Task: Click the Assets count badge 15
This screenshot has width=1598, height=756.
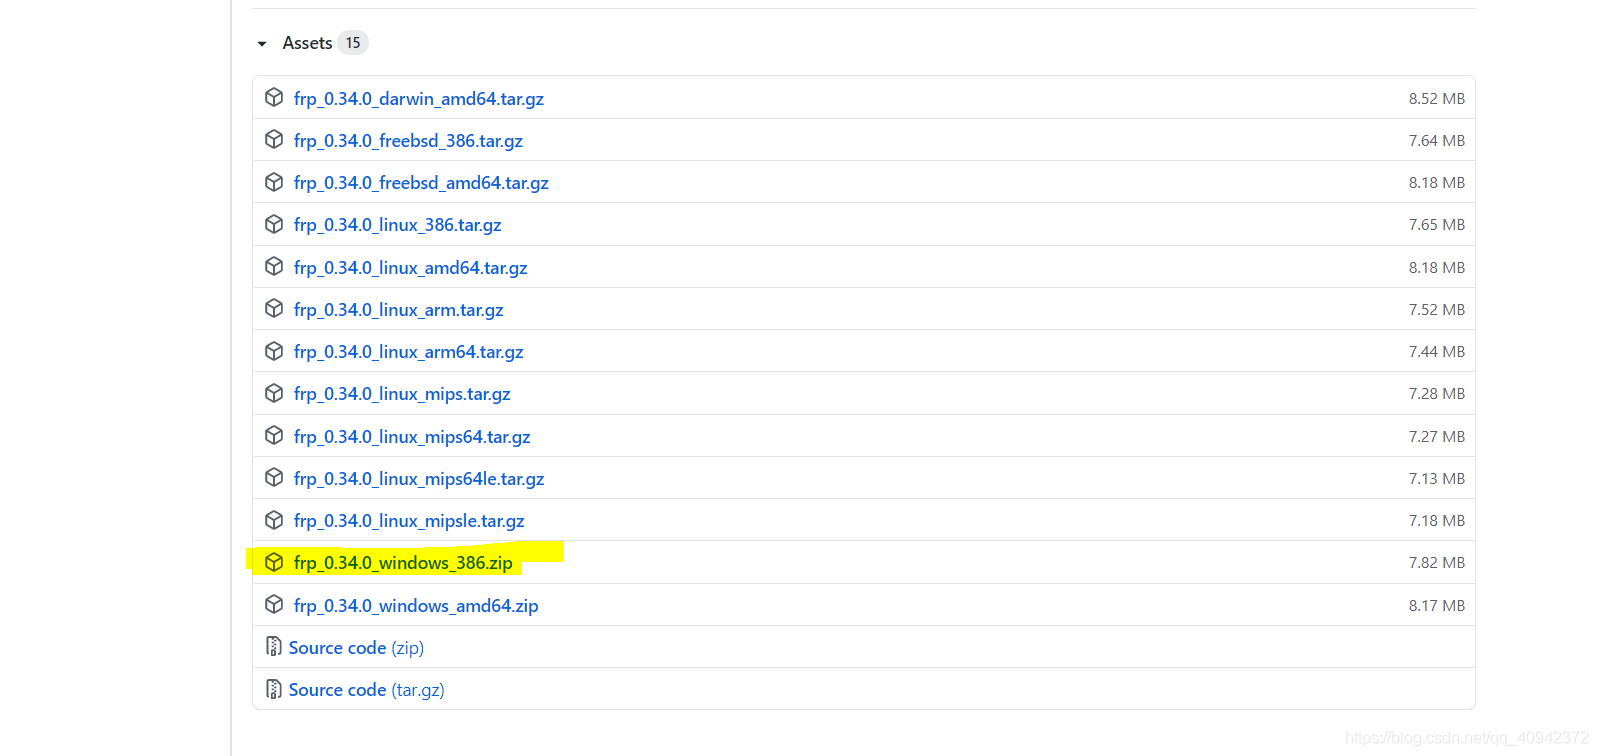Action: pyautogui.click(x=353, y=43)
